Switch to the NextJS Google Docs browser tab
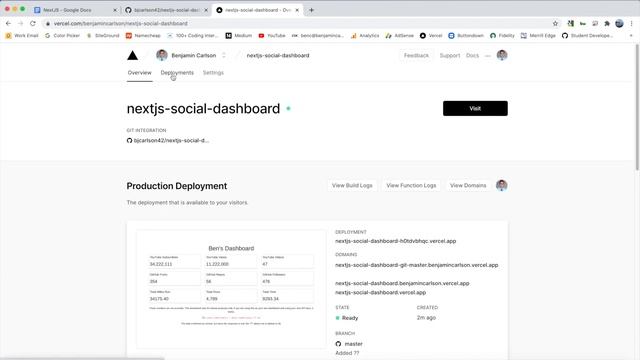The width and height of the screenshot is (640, 360). coord(75,10)
